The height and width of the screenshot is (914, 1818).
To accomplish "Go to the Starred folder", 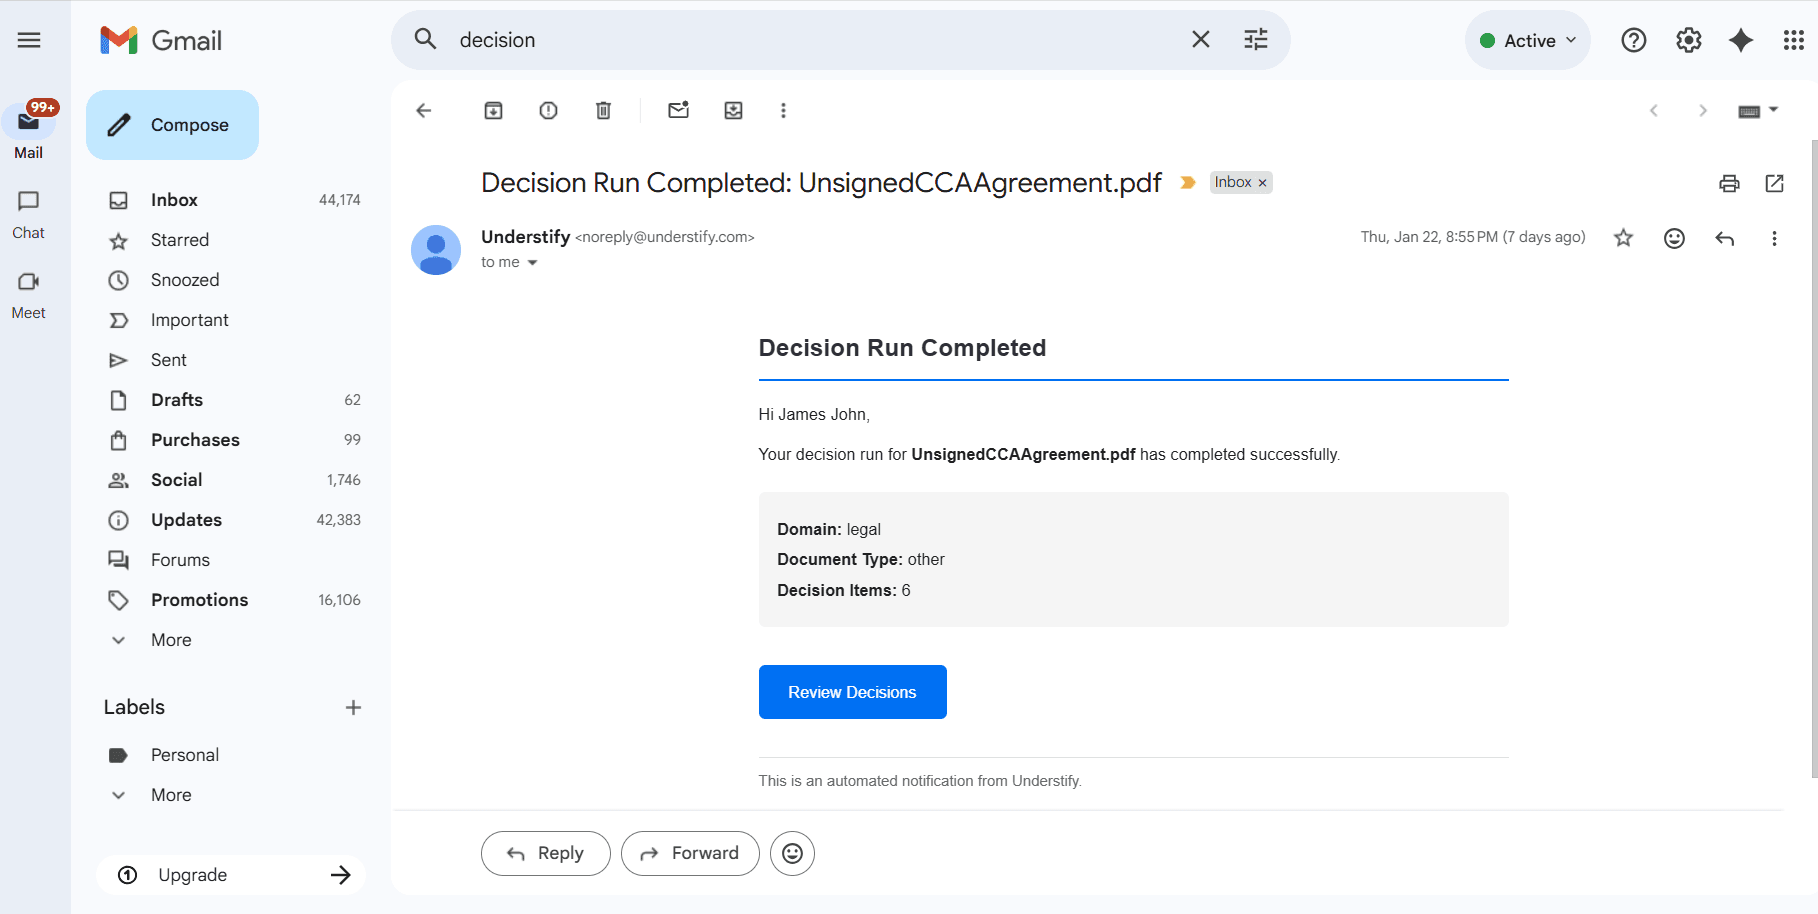I will pos(180,240).
